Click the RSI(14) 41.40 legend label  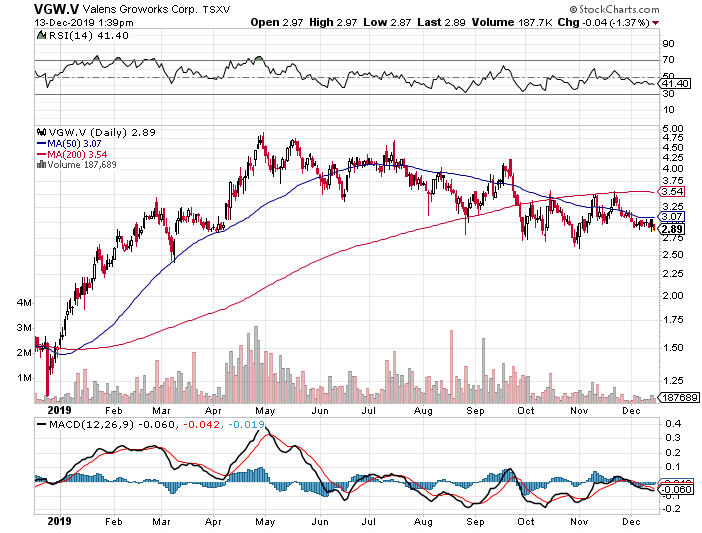[88, 35]
